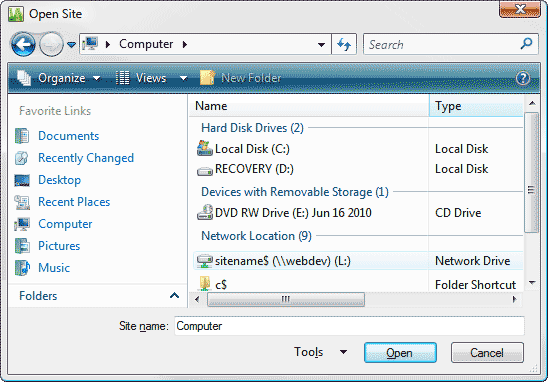Click horizontal scrollbar left arrow

click(x=197, y=299)
